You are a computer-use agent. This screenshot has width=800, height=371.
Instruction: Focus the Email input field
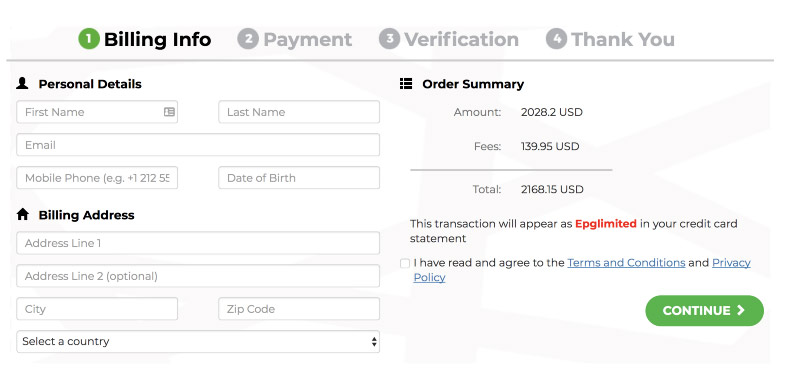198,145
